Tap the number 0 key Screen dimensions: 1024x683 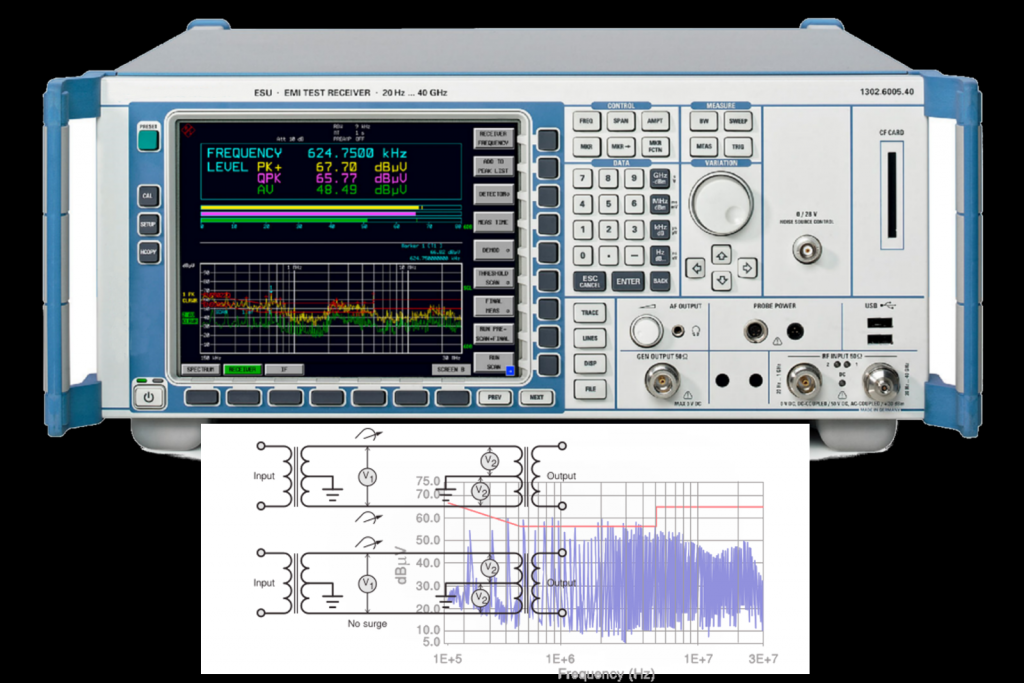pyautogui.click(x=583, y=255)
